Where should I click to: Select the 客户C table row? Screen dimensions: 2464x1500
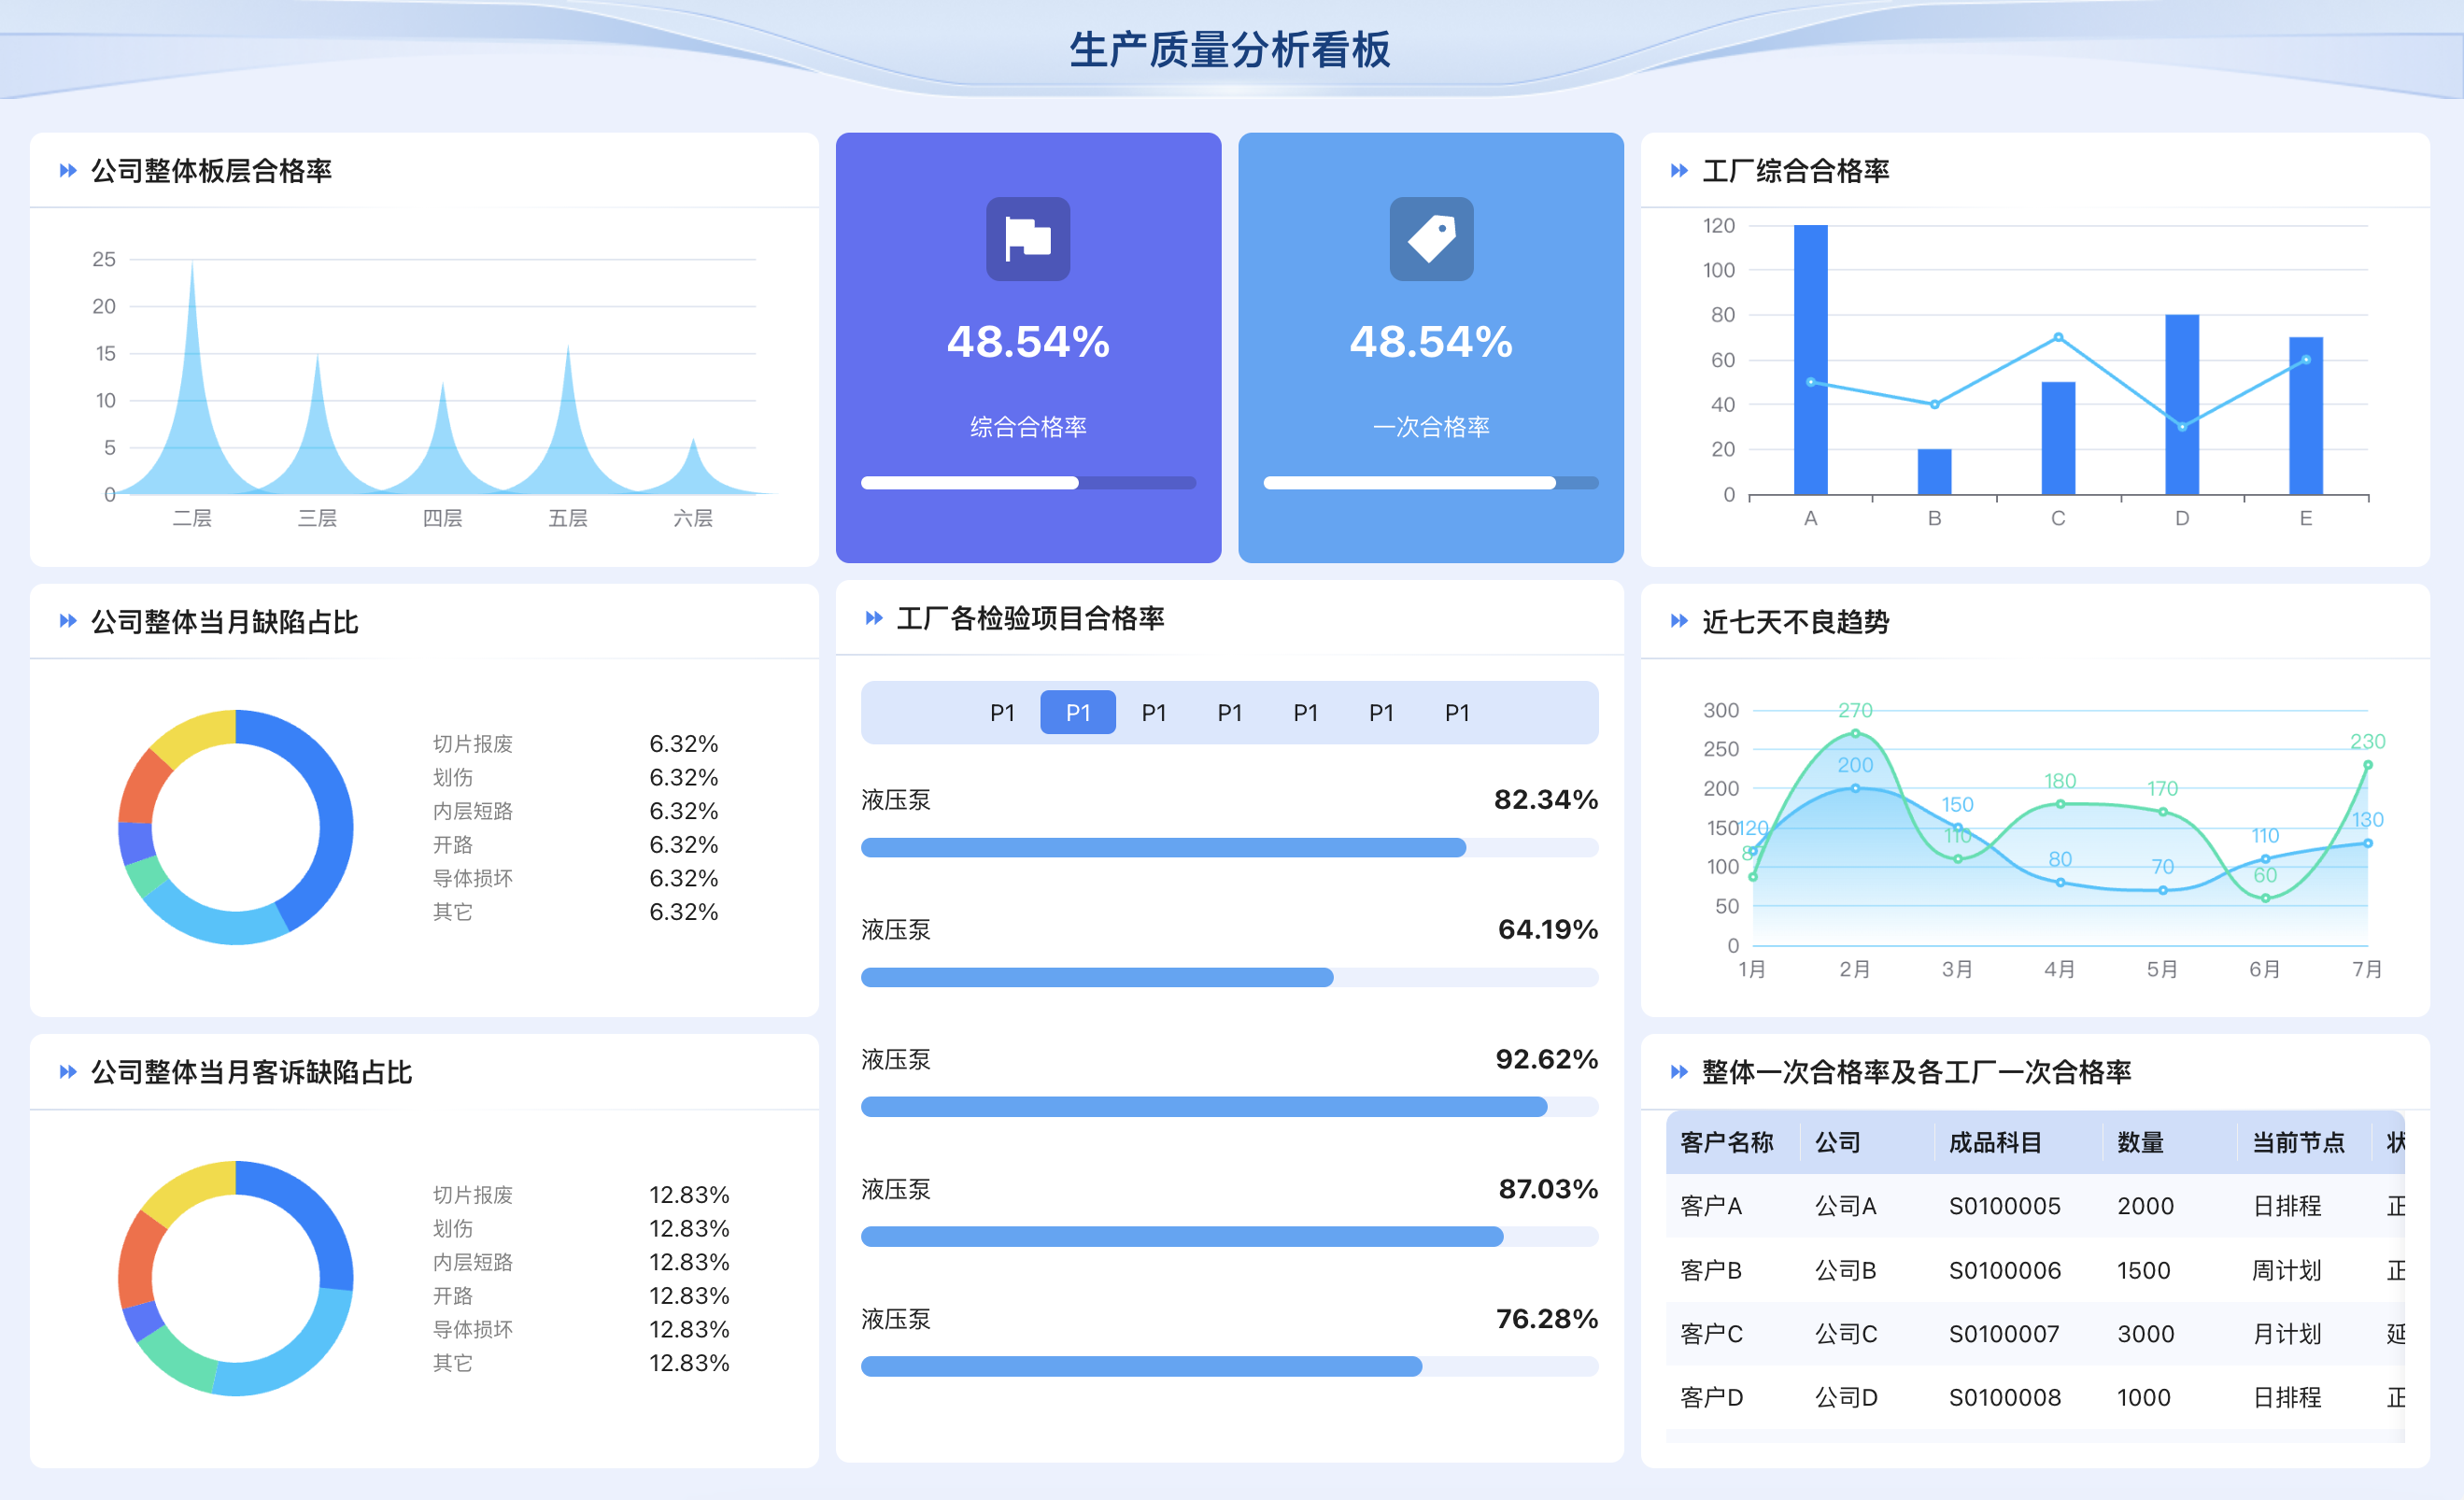1712,1334
